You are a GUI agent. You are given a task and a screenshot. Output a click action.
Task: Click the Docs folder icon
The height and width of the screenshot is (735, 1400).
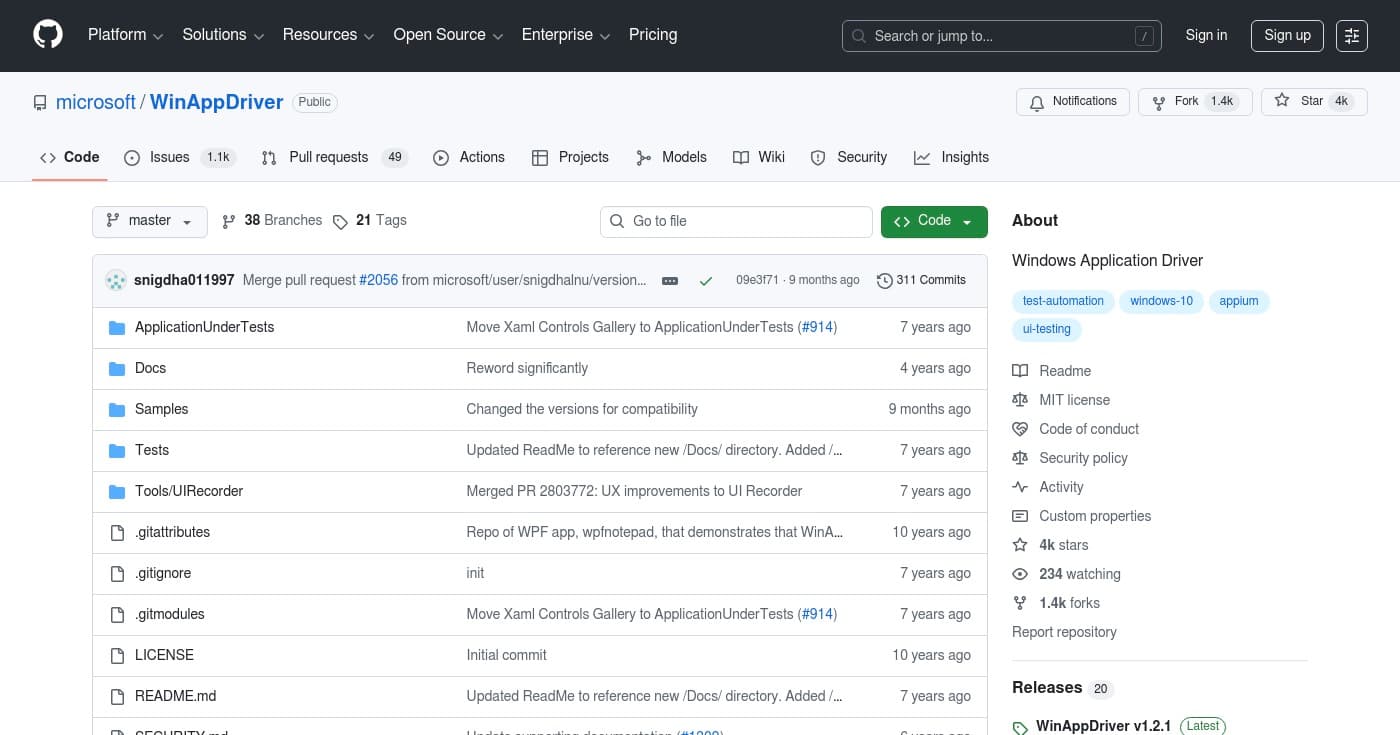pyautogui.click(x=117, y=368)
